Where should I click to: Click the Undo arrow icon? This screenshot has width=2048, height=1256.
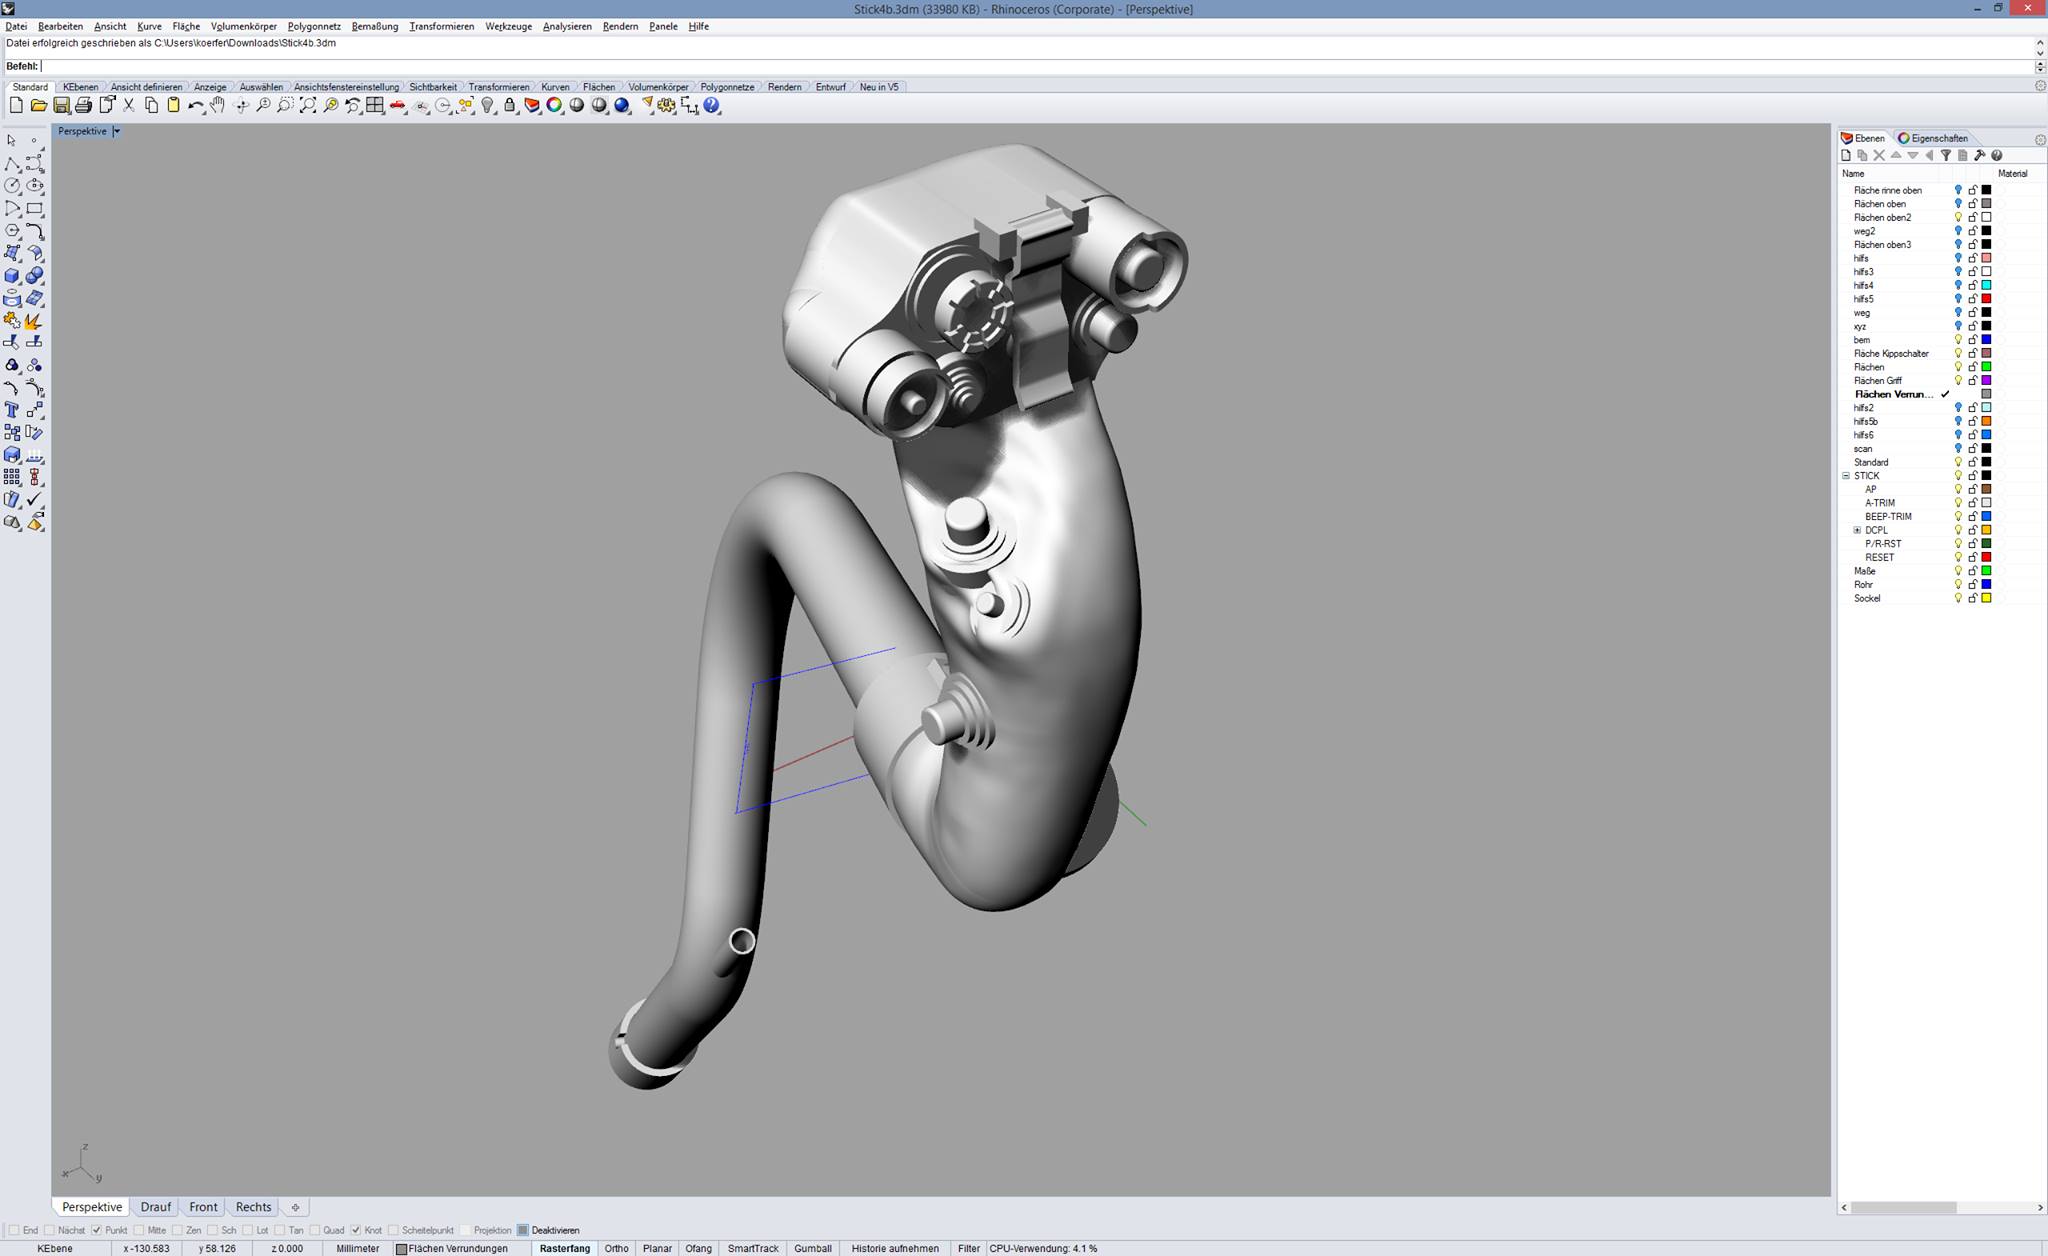195,106
